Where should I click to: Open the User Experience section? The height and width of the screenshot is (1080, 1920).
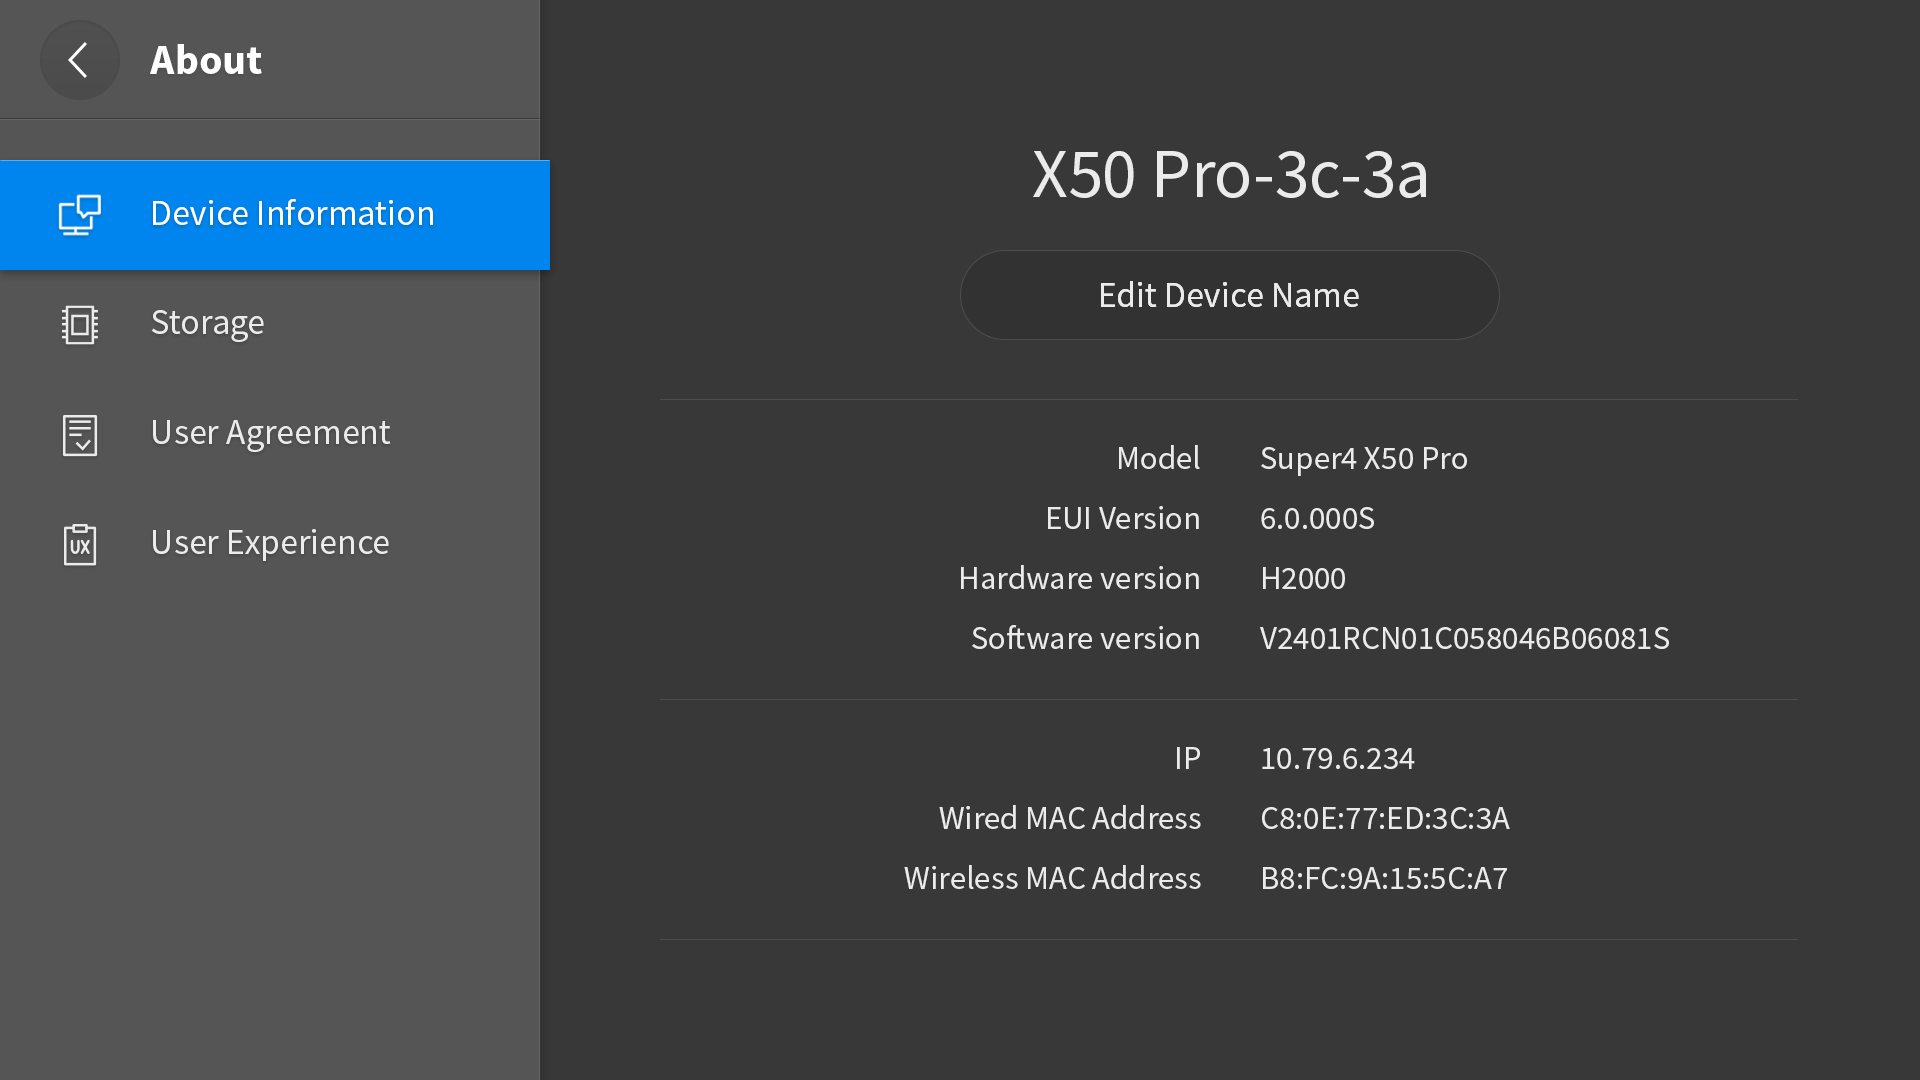[x=270, y=544]
